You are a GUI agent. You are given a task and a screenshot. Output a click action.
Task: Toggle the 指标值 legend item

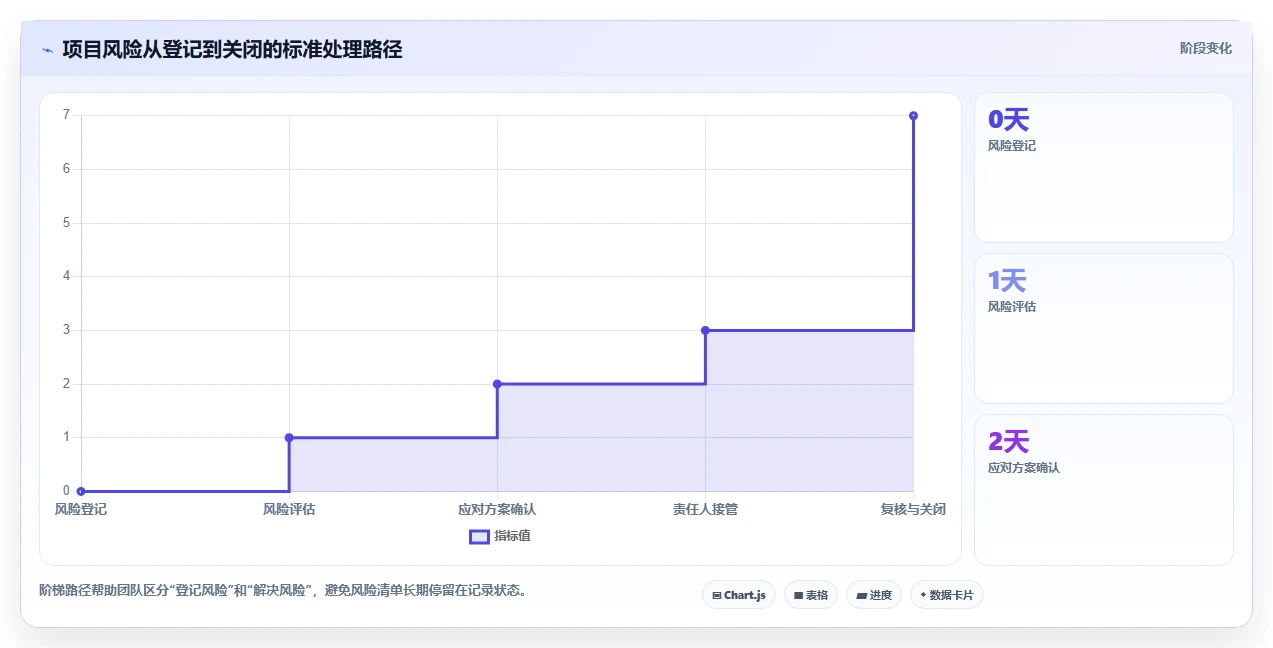click(500, 536)
